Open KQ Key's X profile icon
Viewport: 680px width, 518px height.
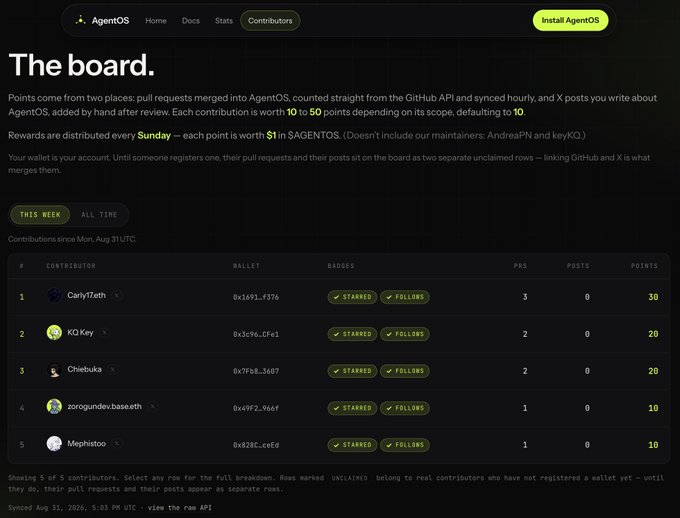(x=105, y=332)
